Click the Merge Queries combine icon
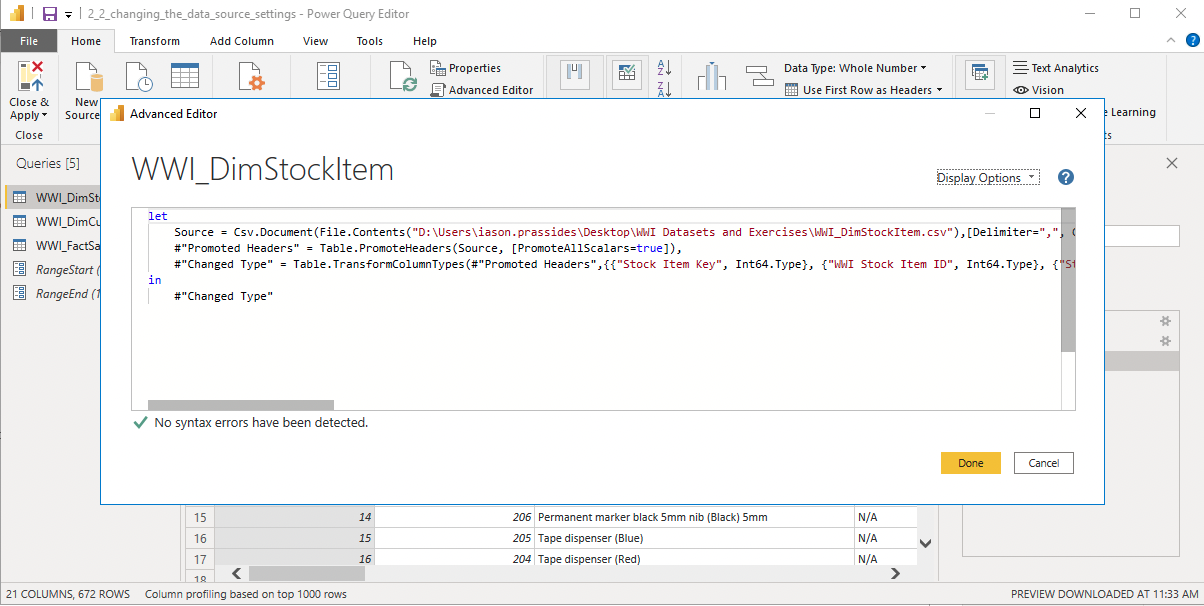This screenshot has height=606, width=1204. [x=979, y=74]
